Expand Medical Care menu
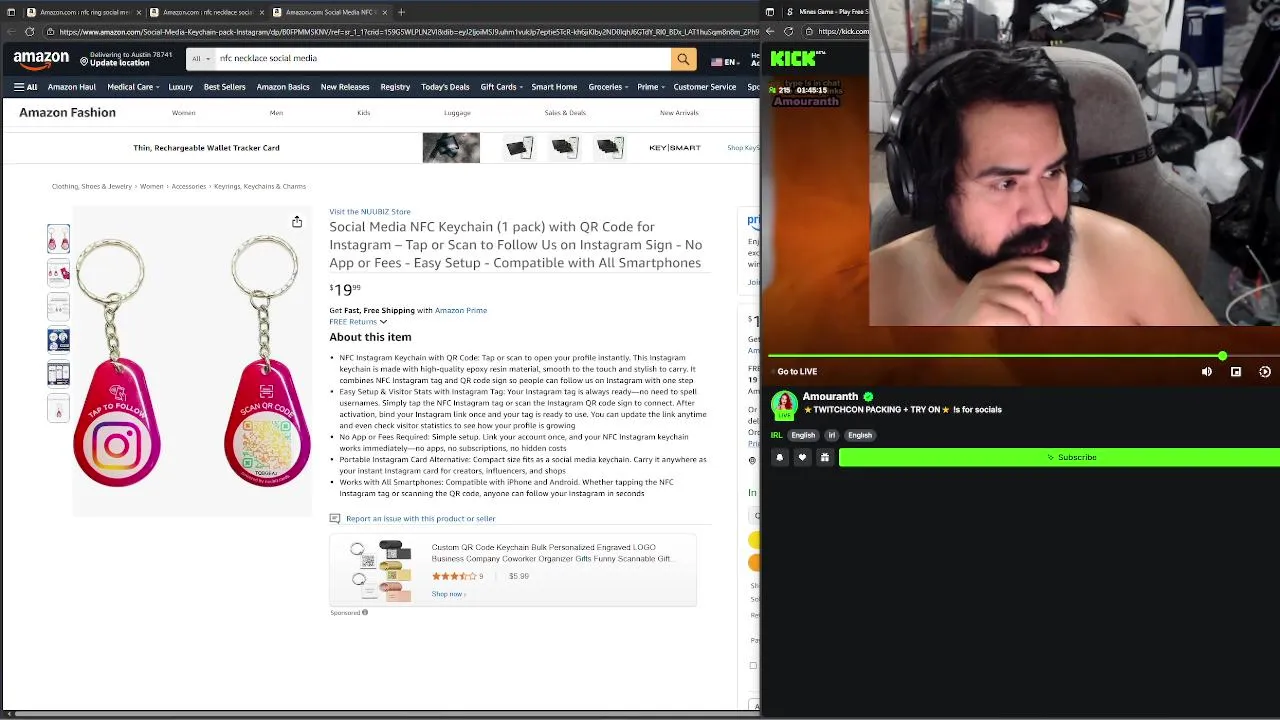 (133, 87)
